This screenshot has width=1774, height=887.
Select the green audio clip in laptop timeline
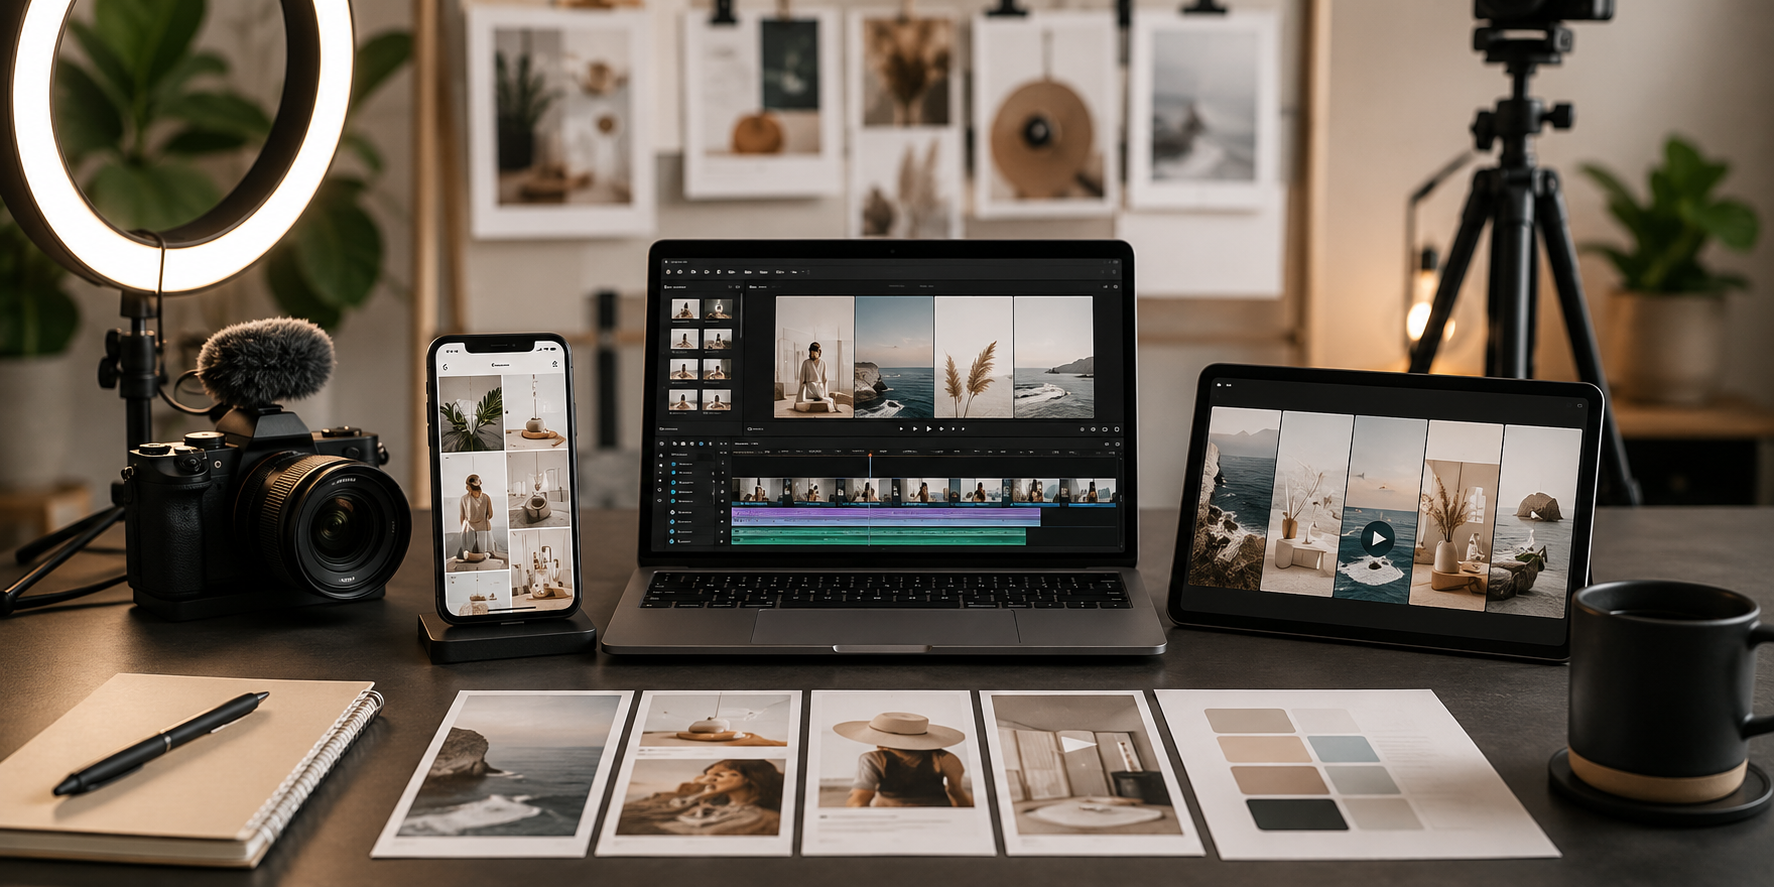tap(879, 537)
